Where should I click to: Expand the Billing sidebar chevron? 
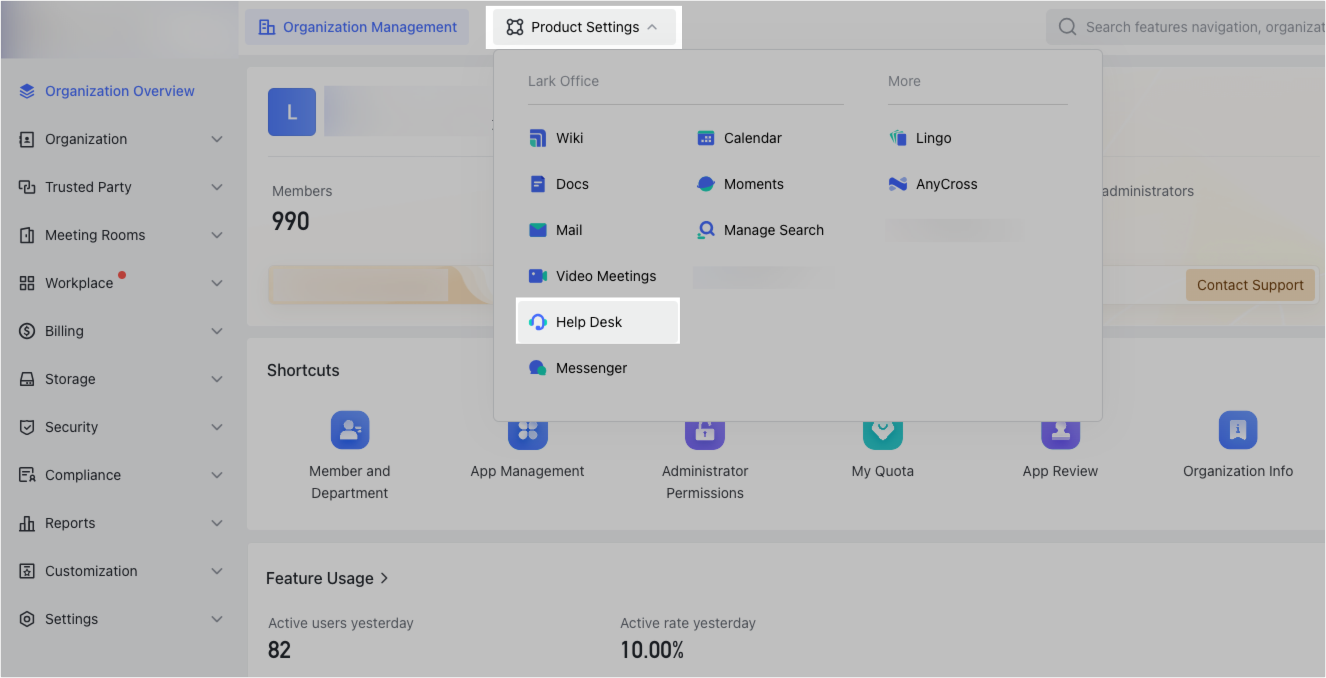tap(217, 331)
